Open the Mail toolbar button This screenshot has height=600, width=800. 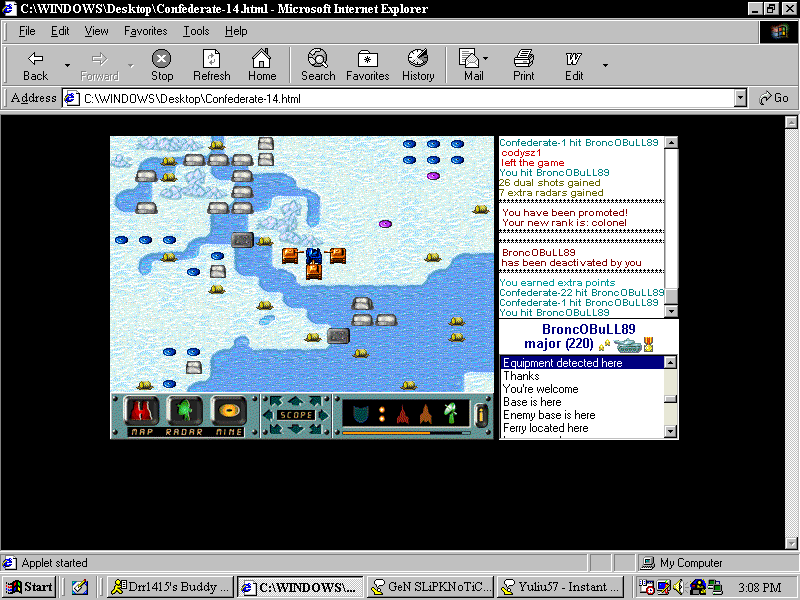pos(471,65)
